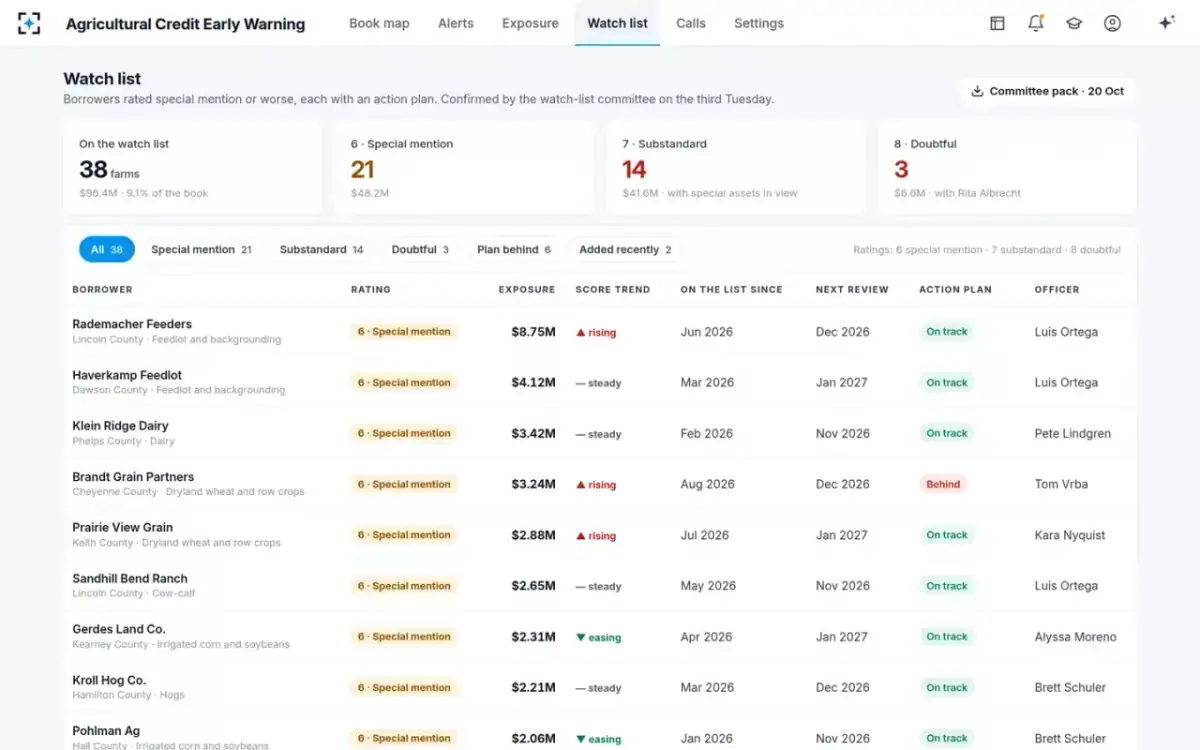Open notifications bell
The image size is (1200, 750).
pos(1036,23)
